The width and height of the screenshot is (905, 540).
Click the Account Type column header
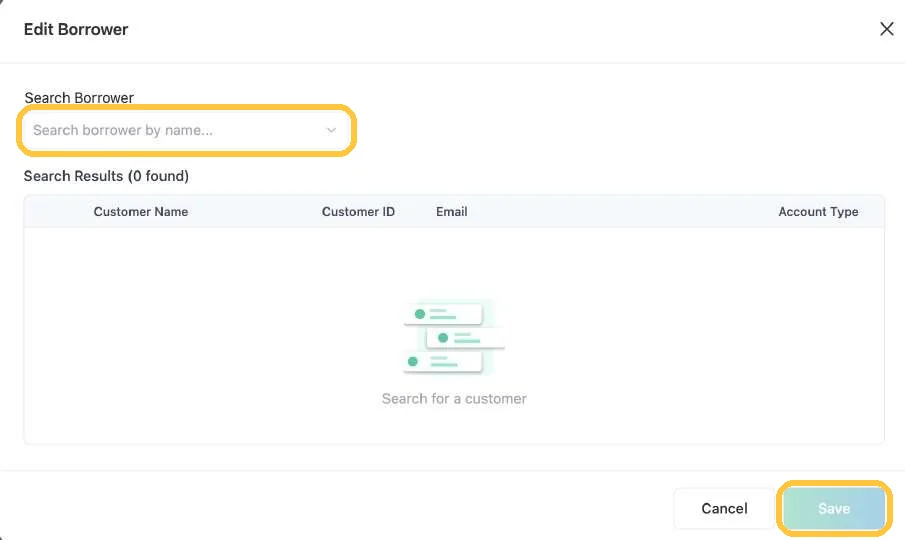coord(818,212)
